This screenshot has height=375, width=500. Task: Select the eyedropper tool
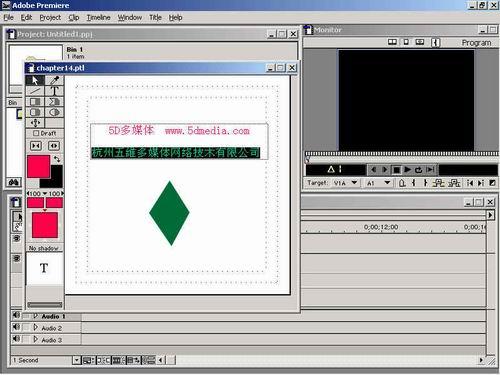pos(54,80)
